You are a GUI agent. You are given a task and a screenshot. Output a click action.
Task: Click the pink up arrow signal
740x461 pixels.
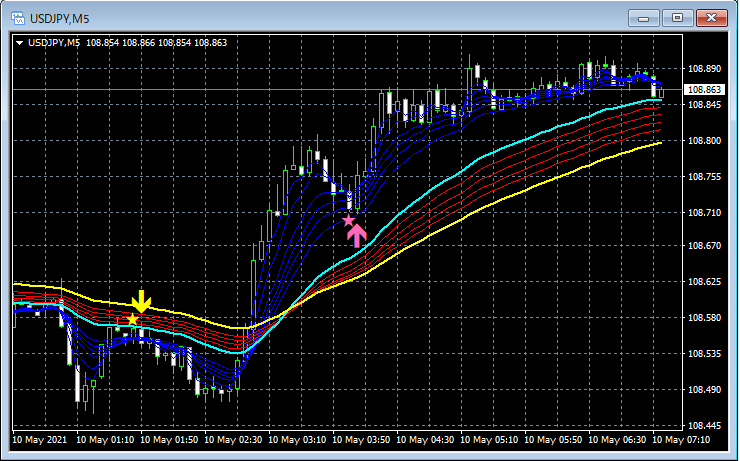point(357,235)
